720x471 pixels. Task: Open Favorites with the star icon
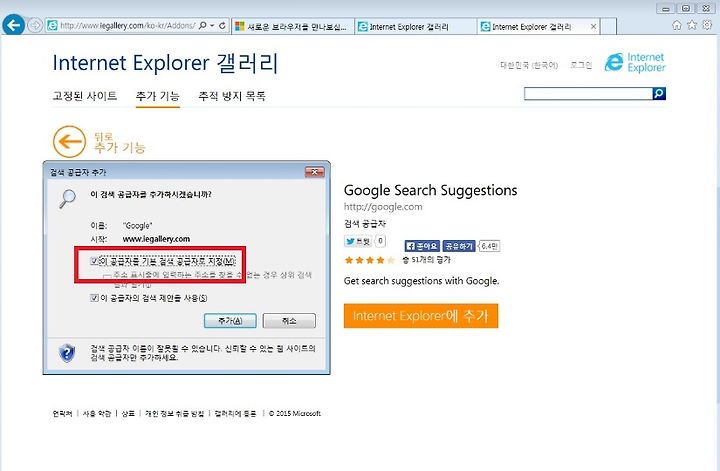pyautogui.click(x=692, y=25)
